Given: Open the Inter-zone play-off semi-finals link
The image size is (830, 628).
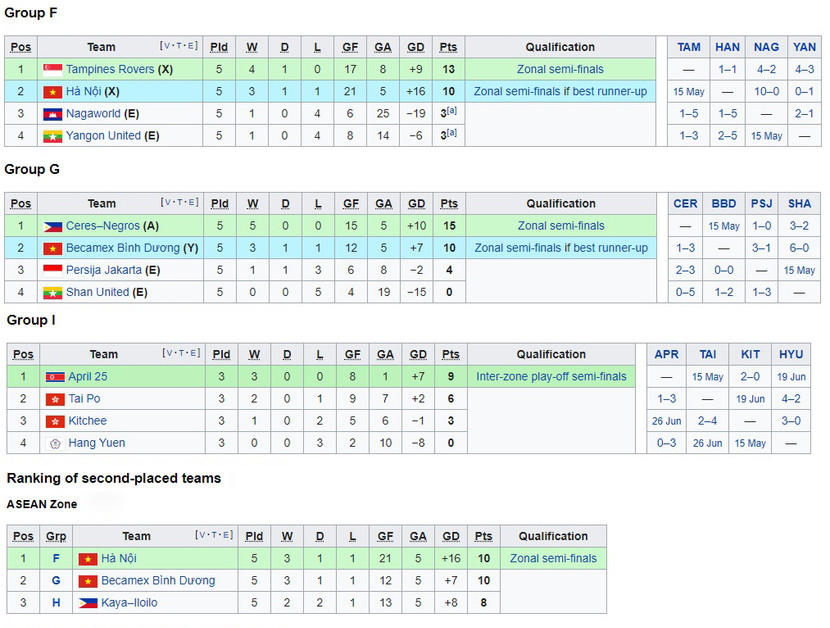Looking at the screenshot, I should 551,377.
